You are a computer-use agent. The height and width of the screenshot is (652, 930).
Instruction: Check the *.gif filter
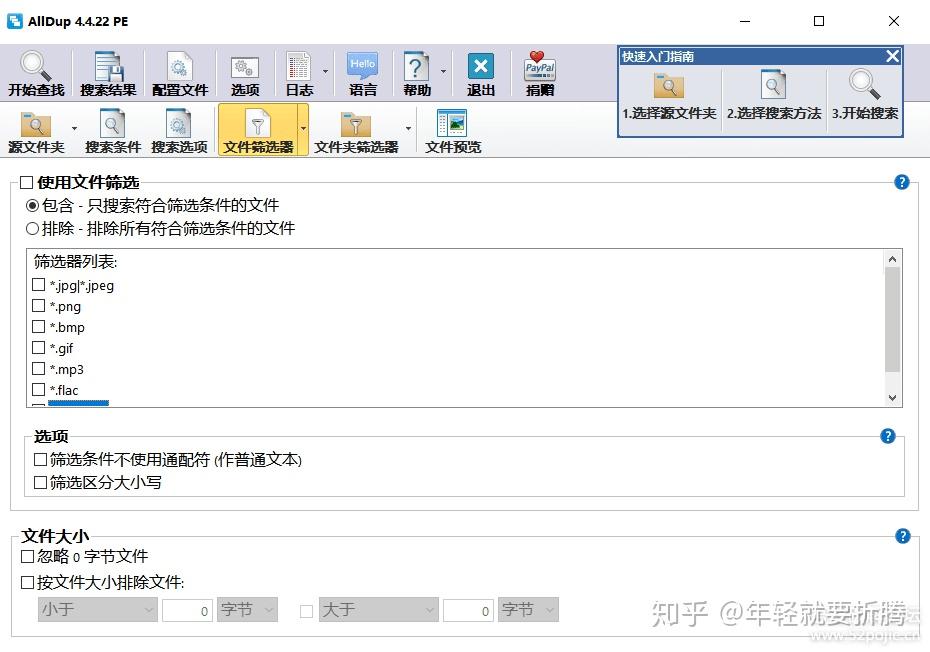point(39,348)
